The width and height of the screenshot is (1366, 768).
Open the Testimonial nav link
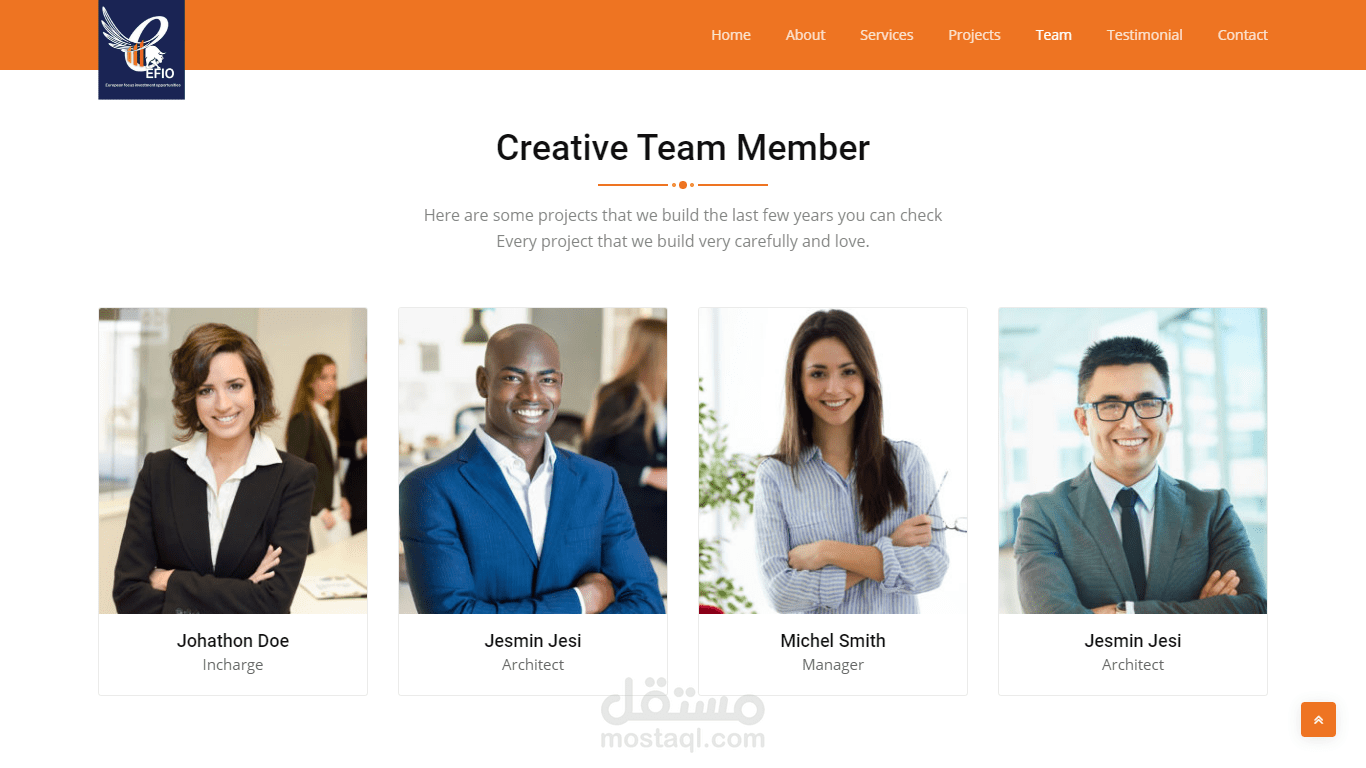1145,35
